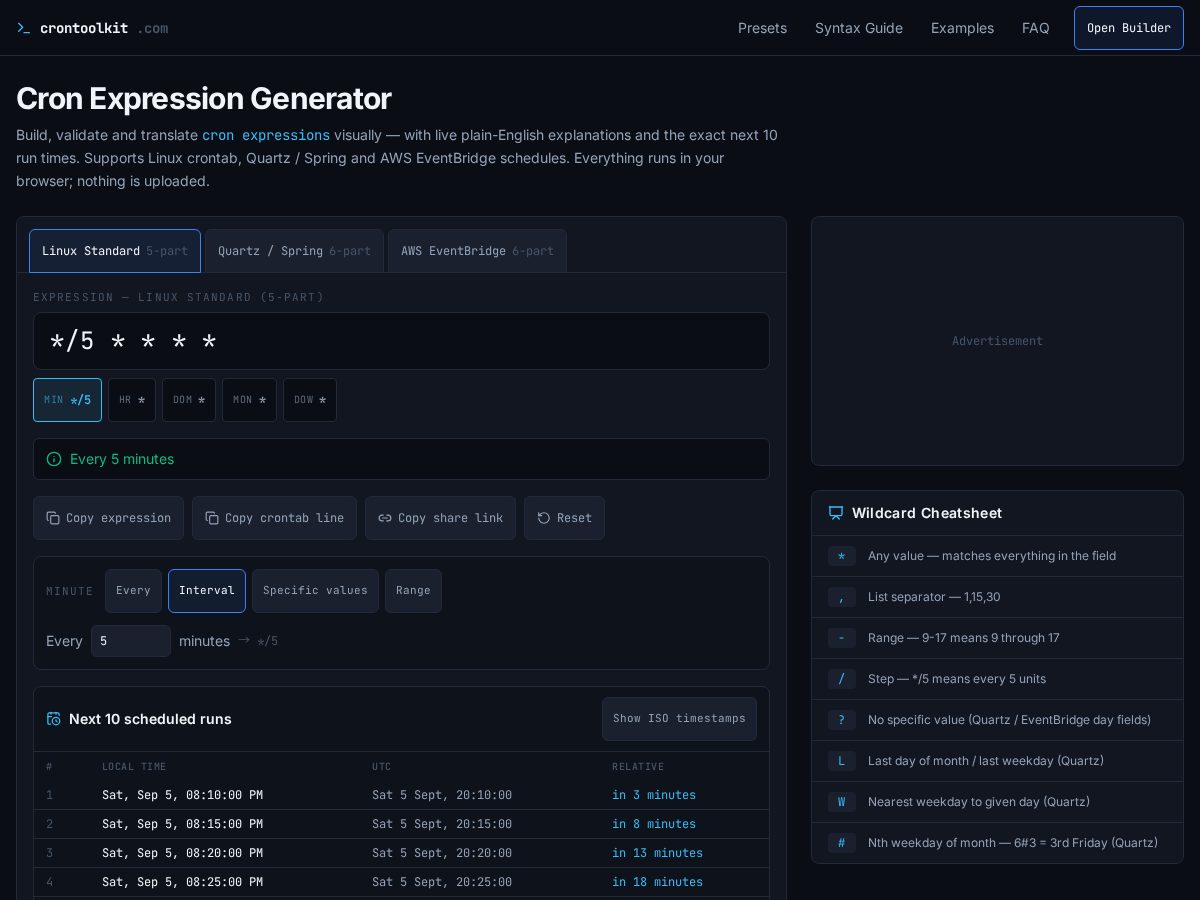Switch to the AWS EventBridge tab
Image resolution: width=1200 pixels, height=900 pixels.
(x=477, y=251)
